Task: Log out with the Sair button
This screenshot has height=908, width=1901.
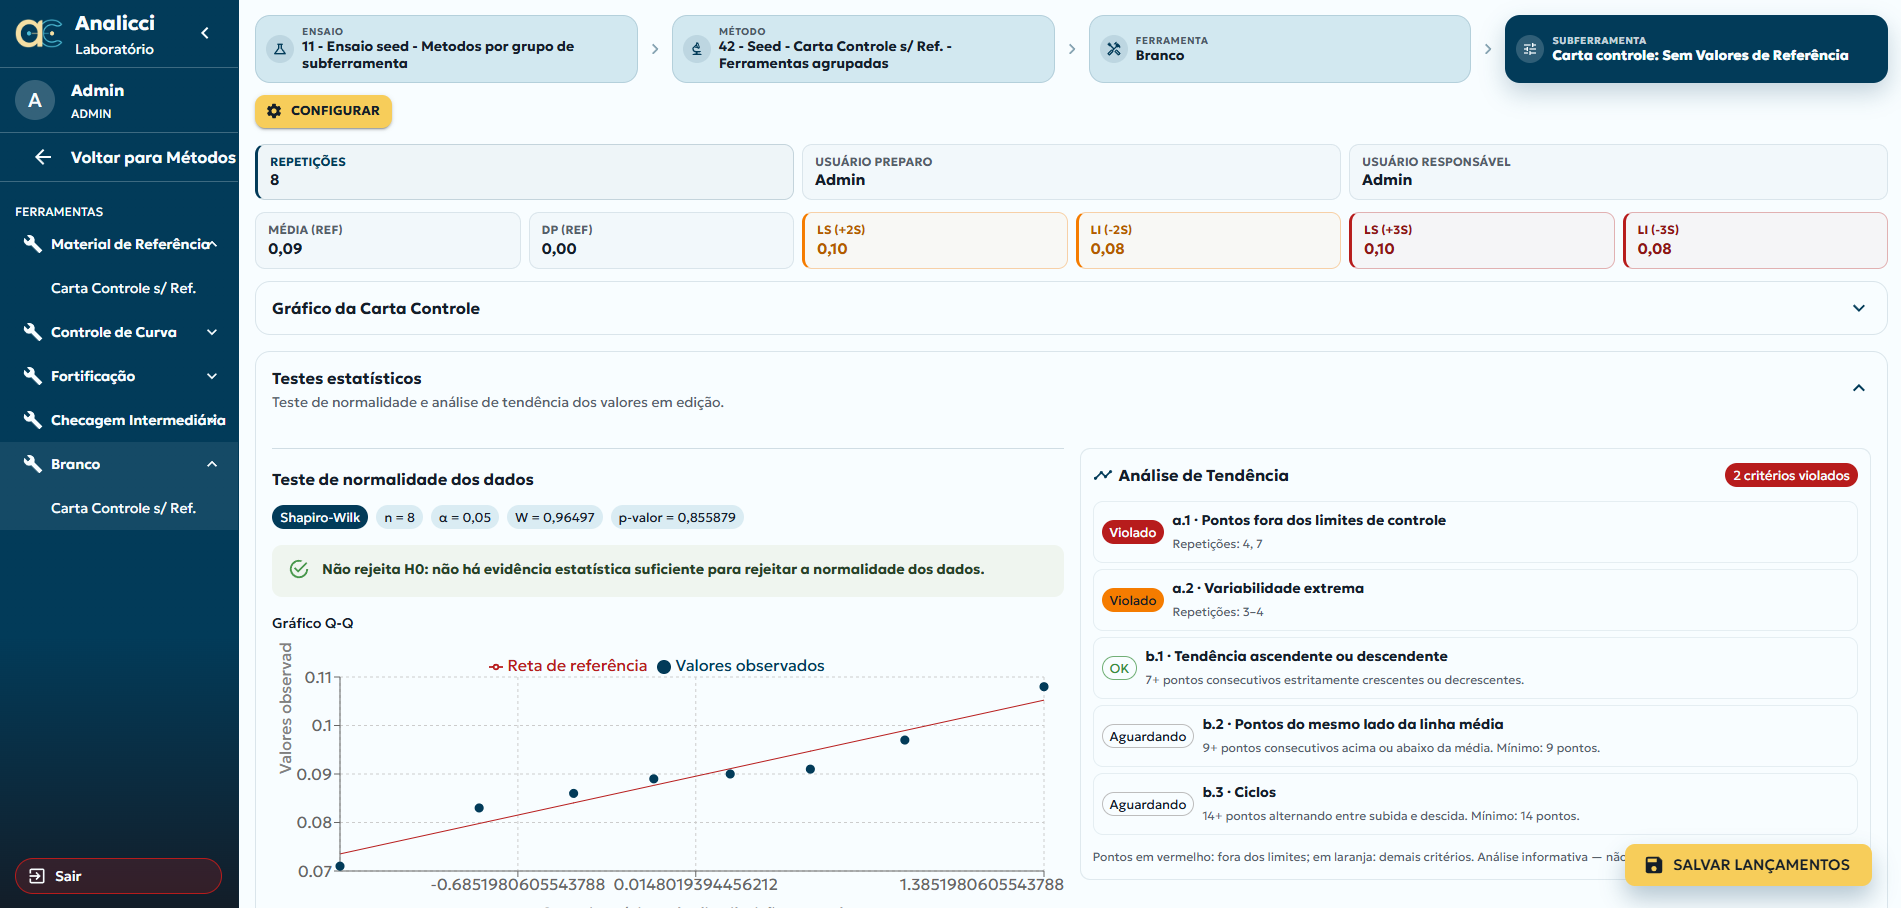Action: click(118, 876)
